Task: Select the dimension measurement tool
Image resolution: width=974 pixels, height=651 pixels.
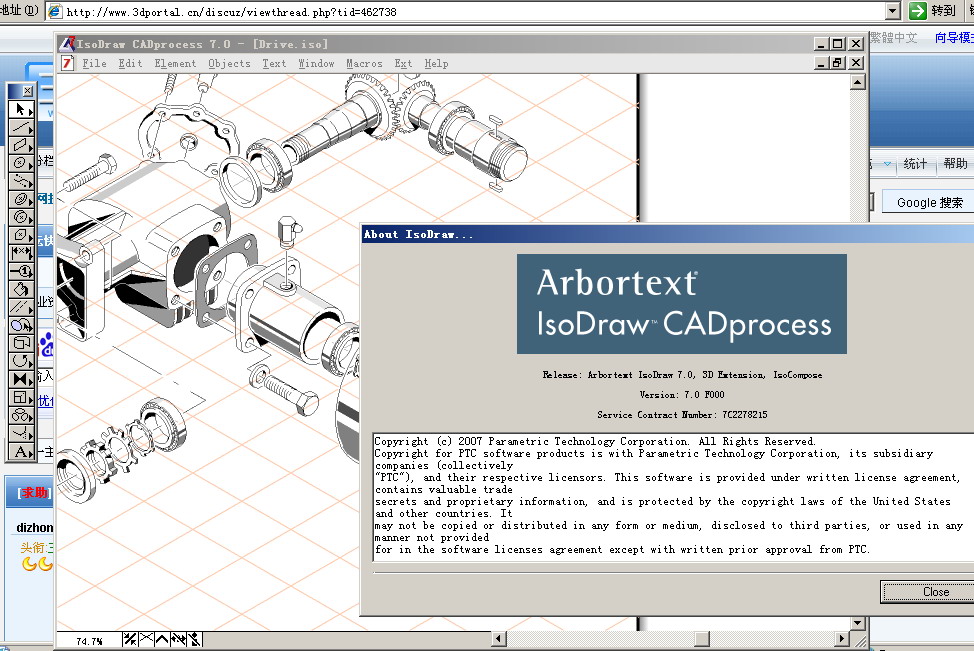Action: point(20,253)
